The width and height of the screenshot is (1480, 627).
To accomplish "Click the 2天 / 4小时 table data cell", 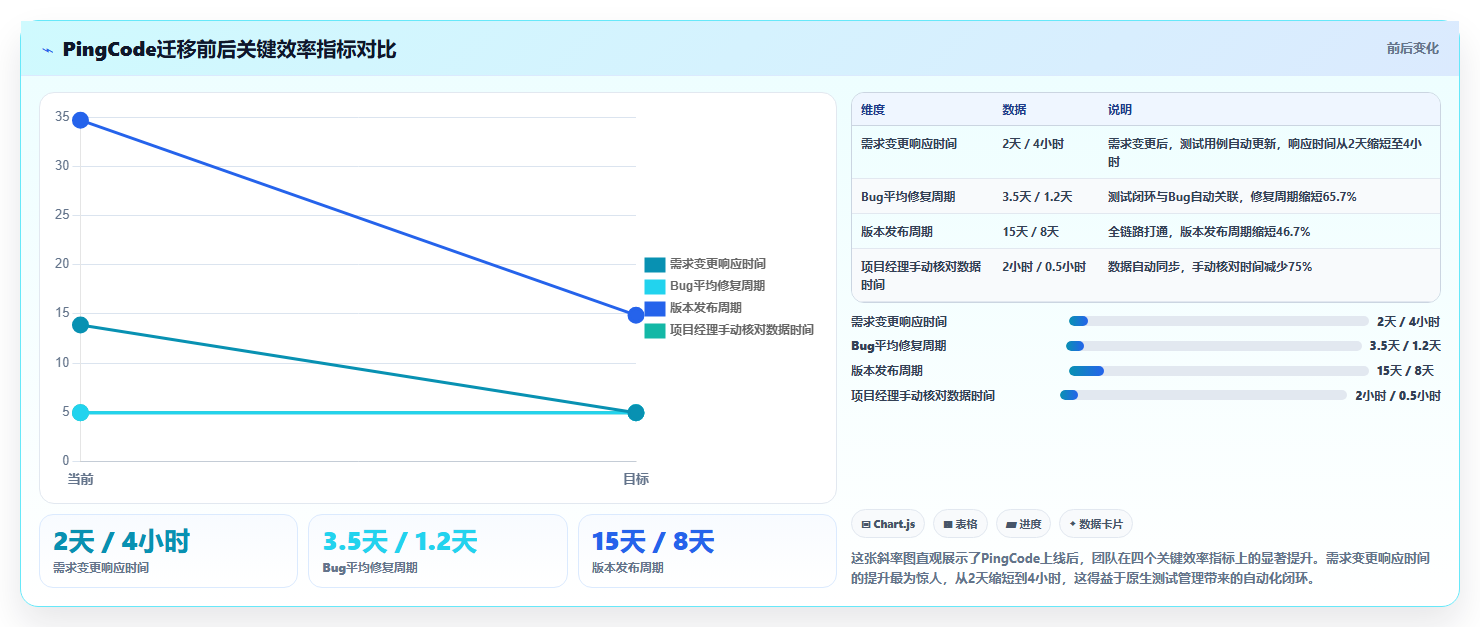I will 1046,152.
